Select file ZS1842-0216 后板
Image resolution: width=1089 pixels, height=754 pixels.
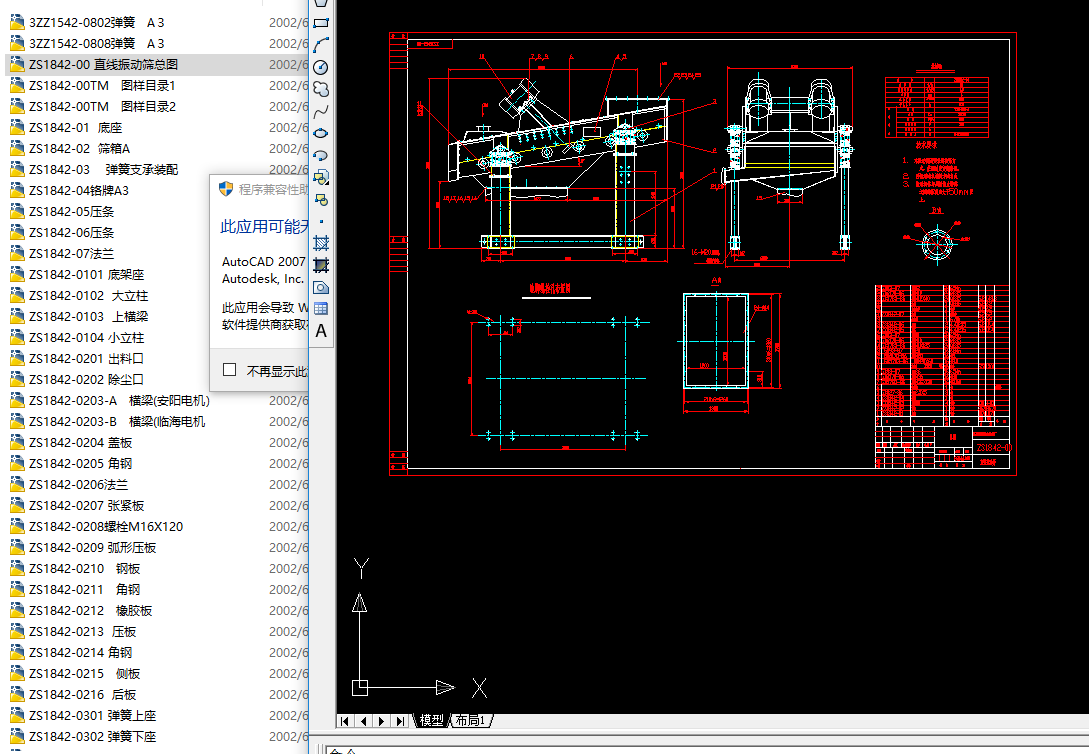point(82,694)
